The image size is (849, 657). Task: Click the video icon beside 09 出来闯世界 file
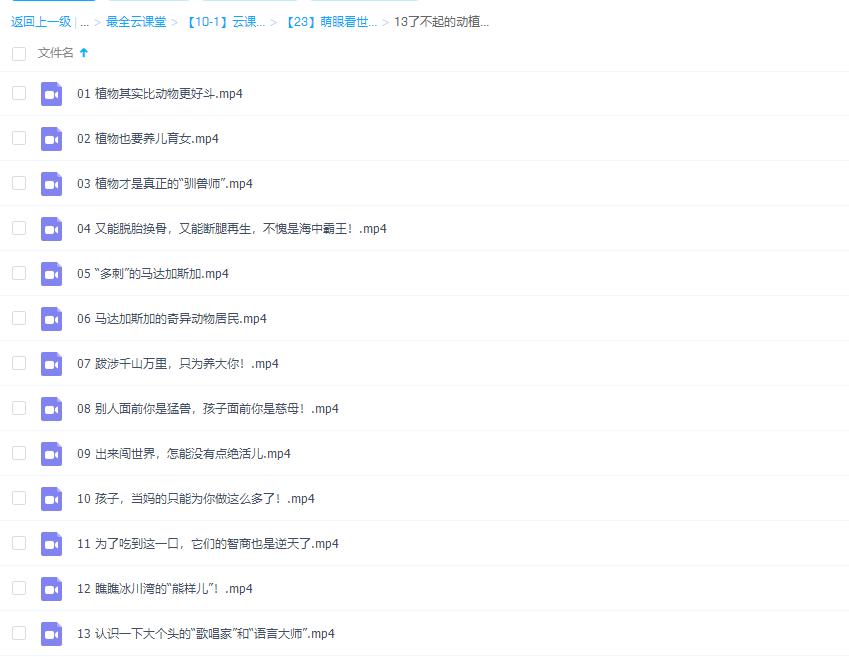[51, 453]
